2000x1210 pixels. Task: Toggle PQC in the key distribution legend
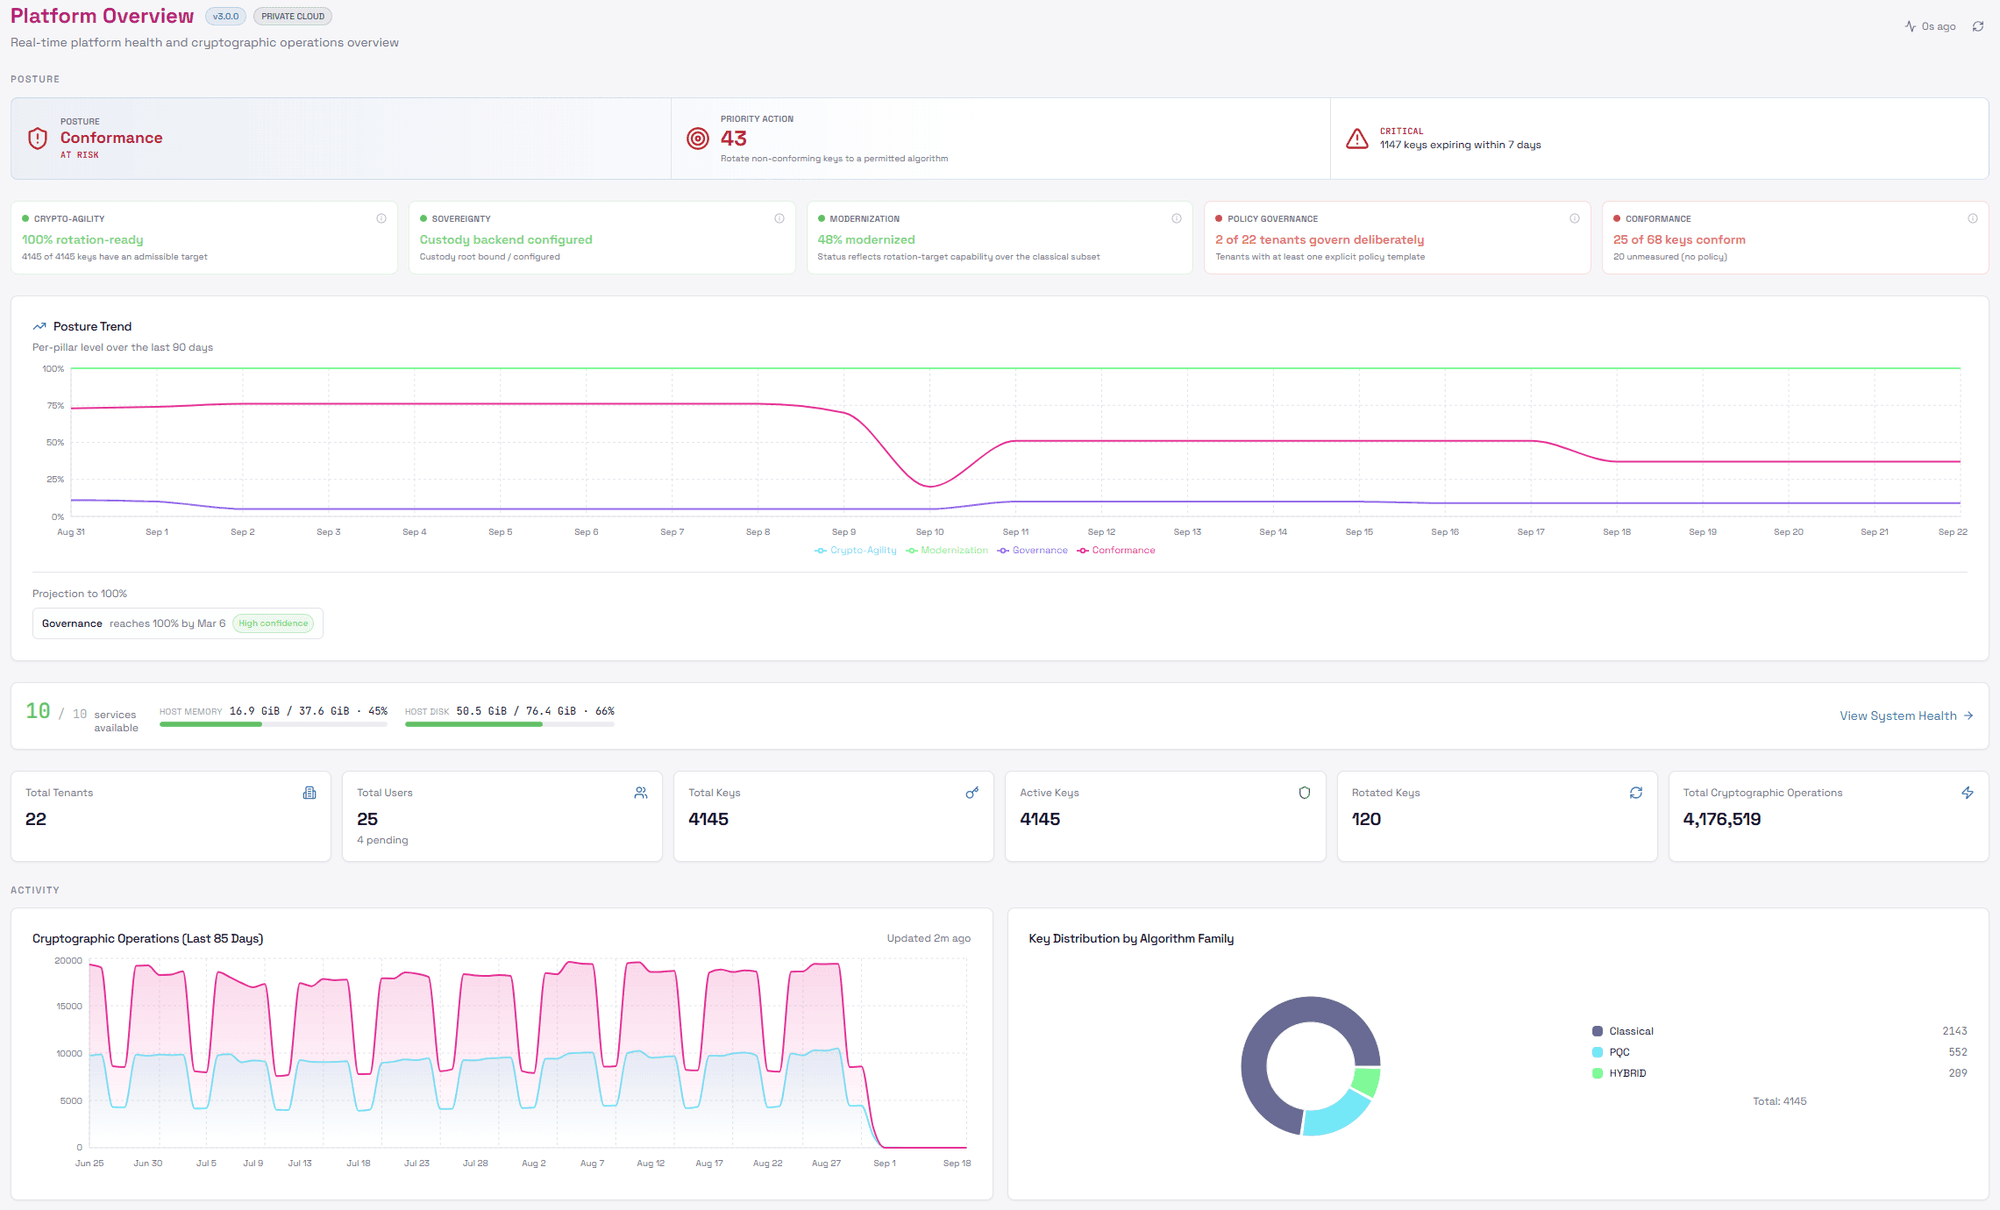(1611, 1052)
